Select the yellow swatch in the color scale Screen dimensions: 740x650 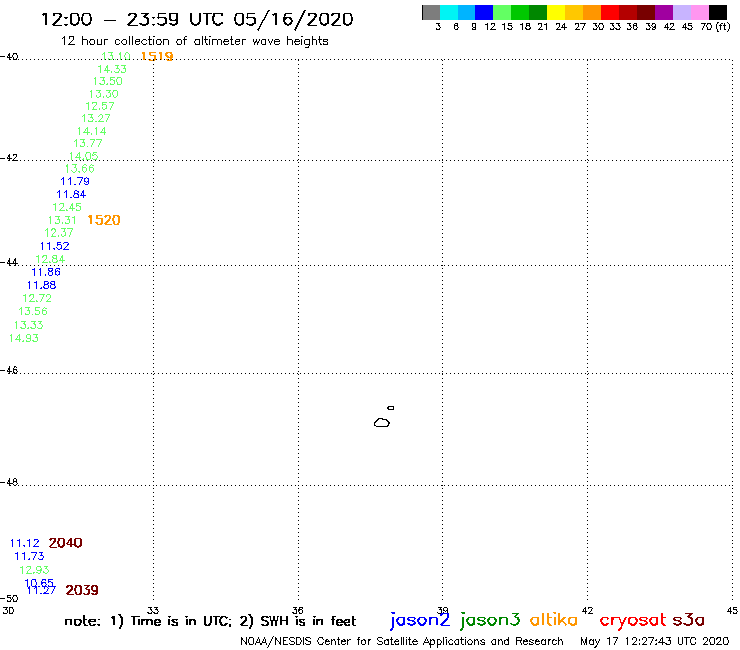[556, 12]
